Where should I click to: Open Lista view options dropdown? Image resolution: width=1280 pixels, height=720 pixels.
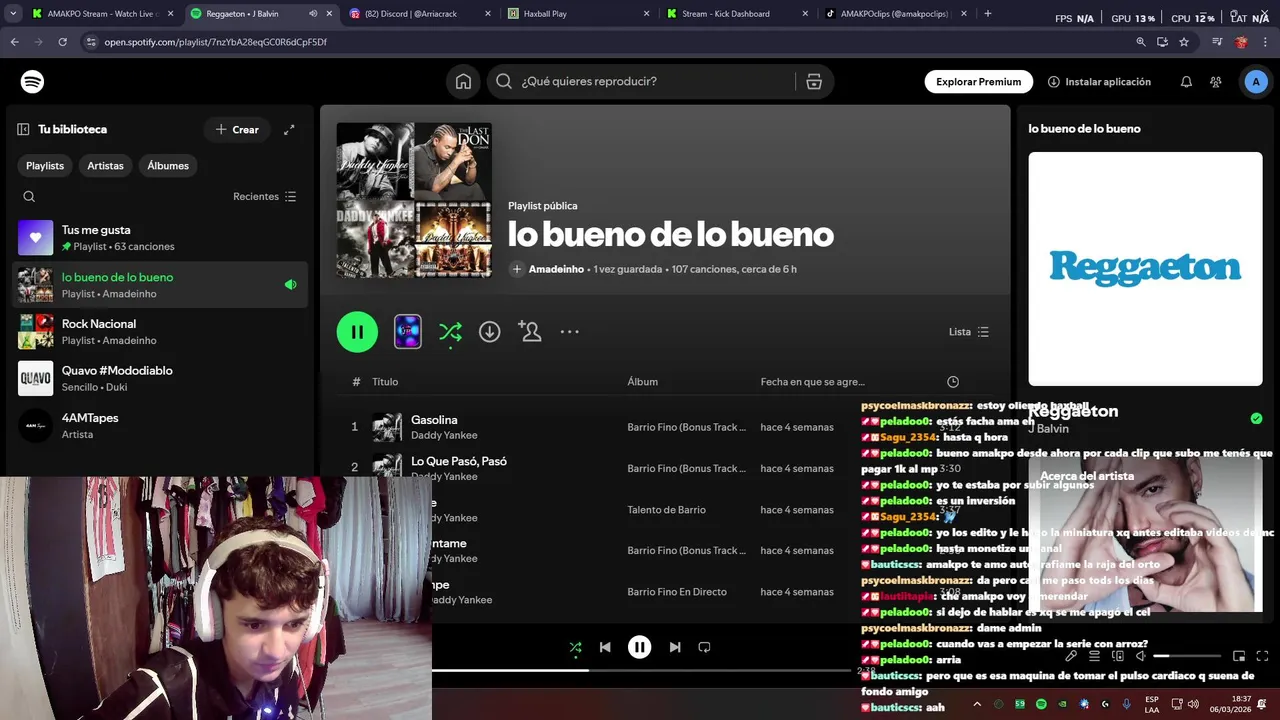coord(969,332)
